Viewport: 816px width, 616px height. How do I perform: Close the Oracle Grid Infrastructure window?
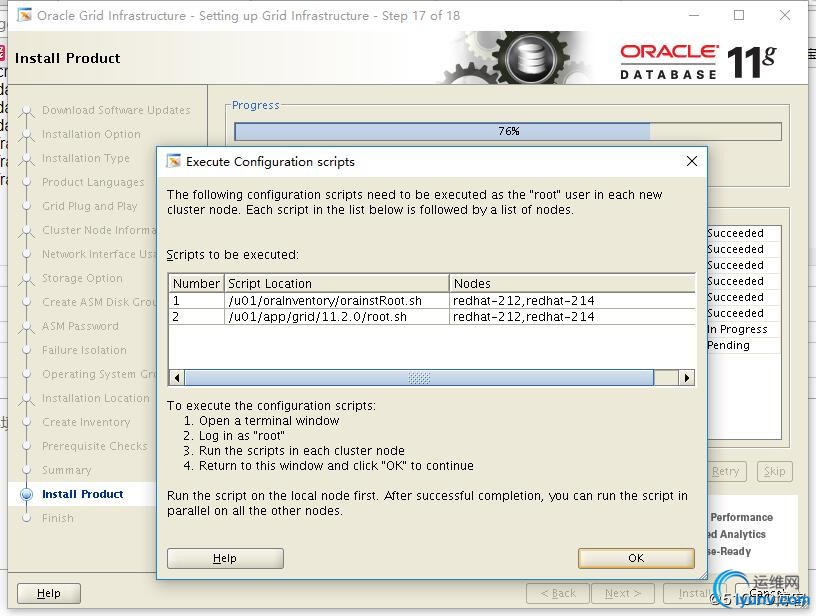[785, 15]
